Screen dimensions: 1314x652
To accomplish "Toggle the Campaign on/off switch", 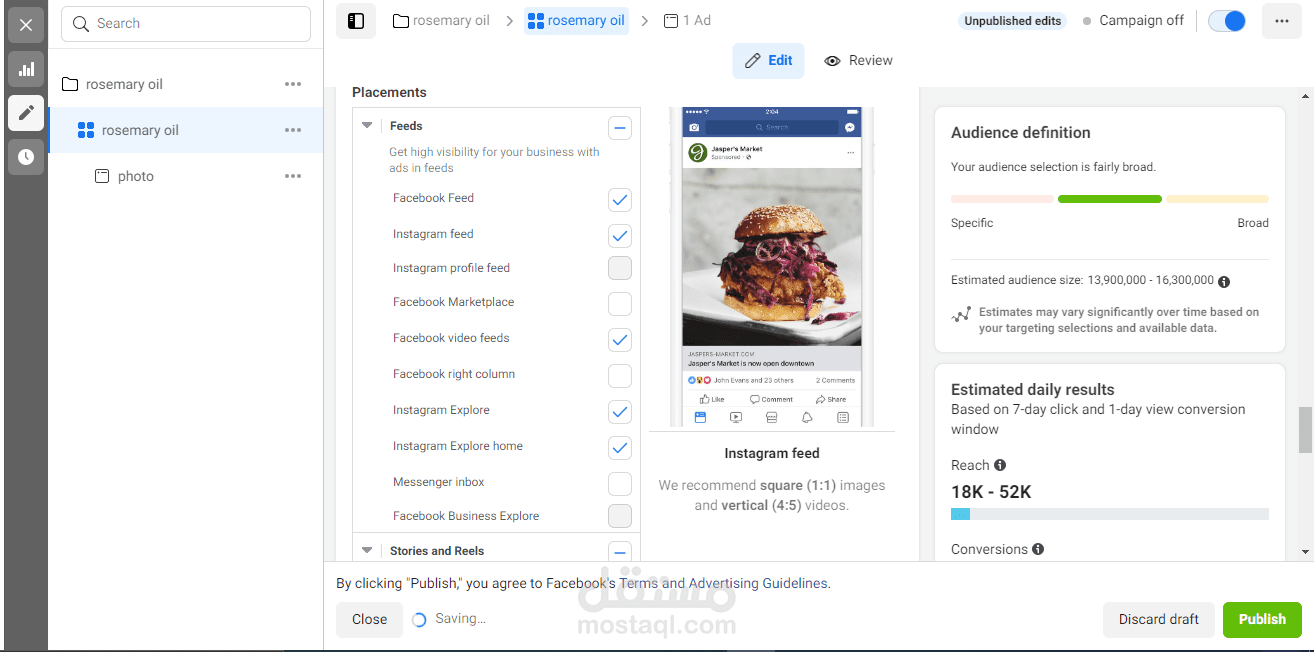I will [x=1227, y=21].
